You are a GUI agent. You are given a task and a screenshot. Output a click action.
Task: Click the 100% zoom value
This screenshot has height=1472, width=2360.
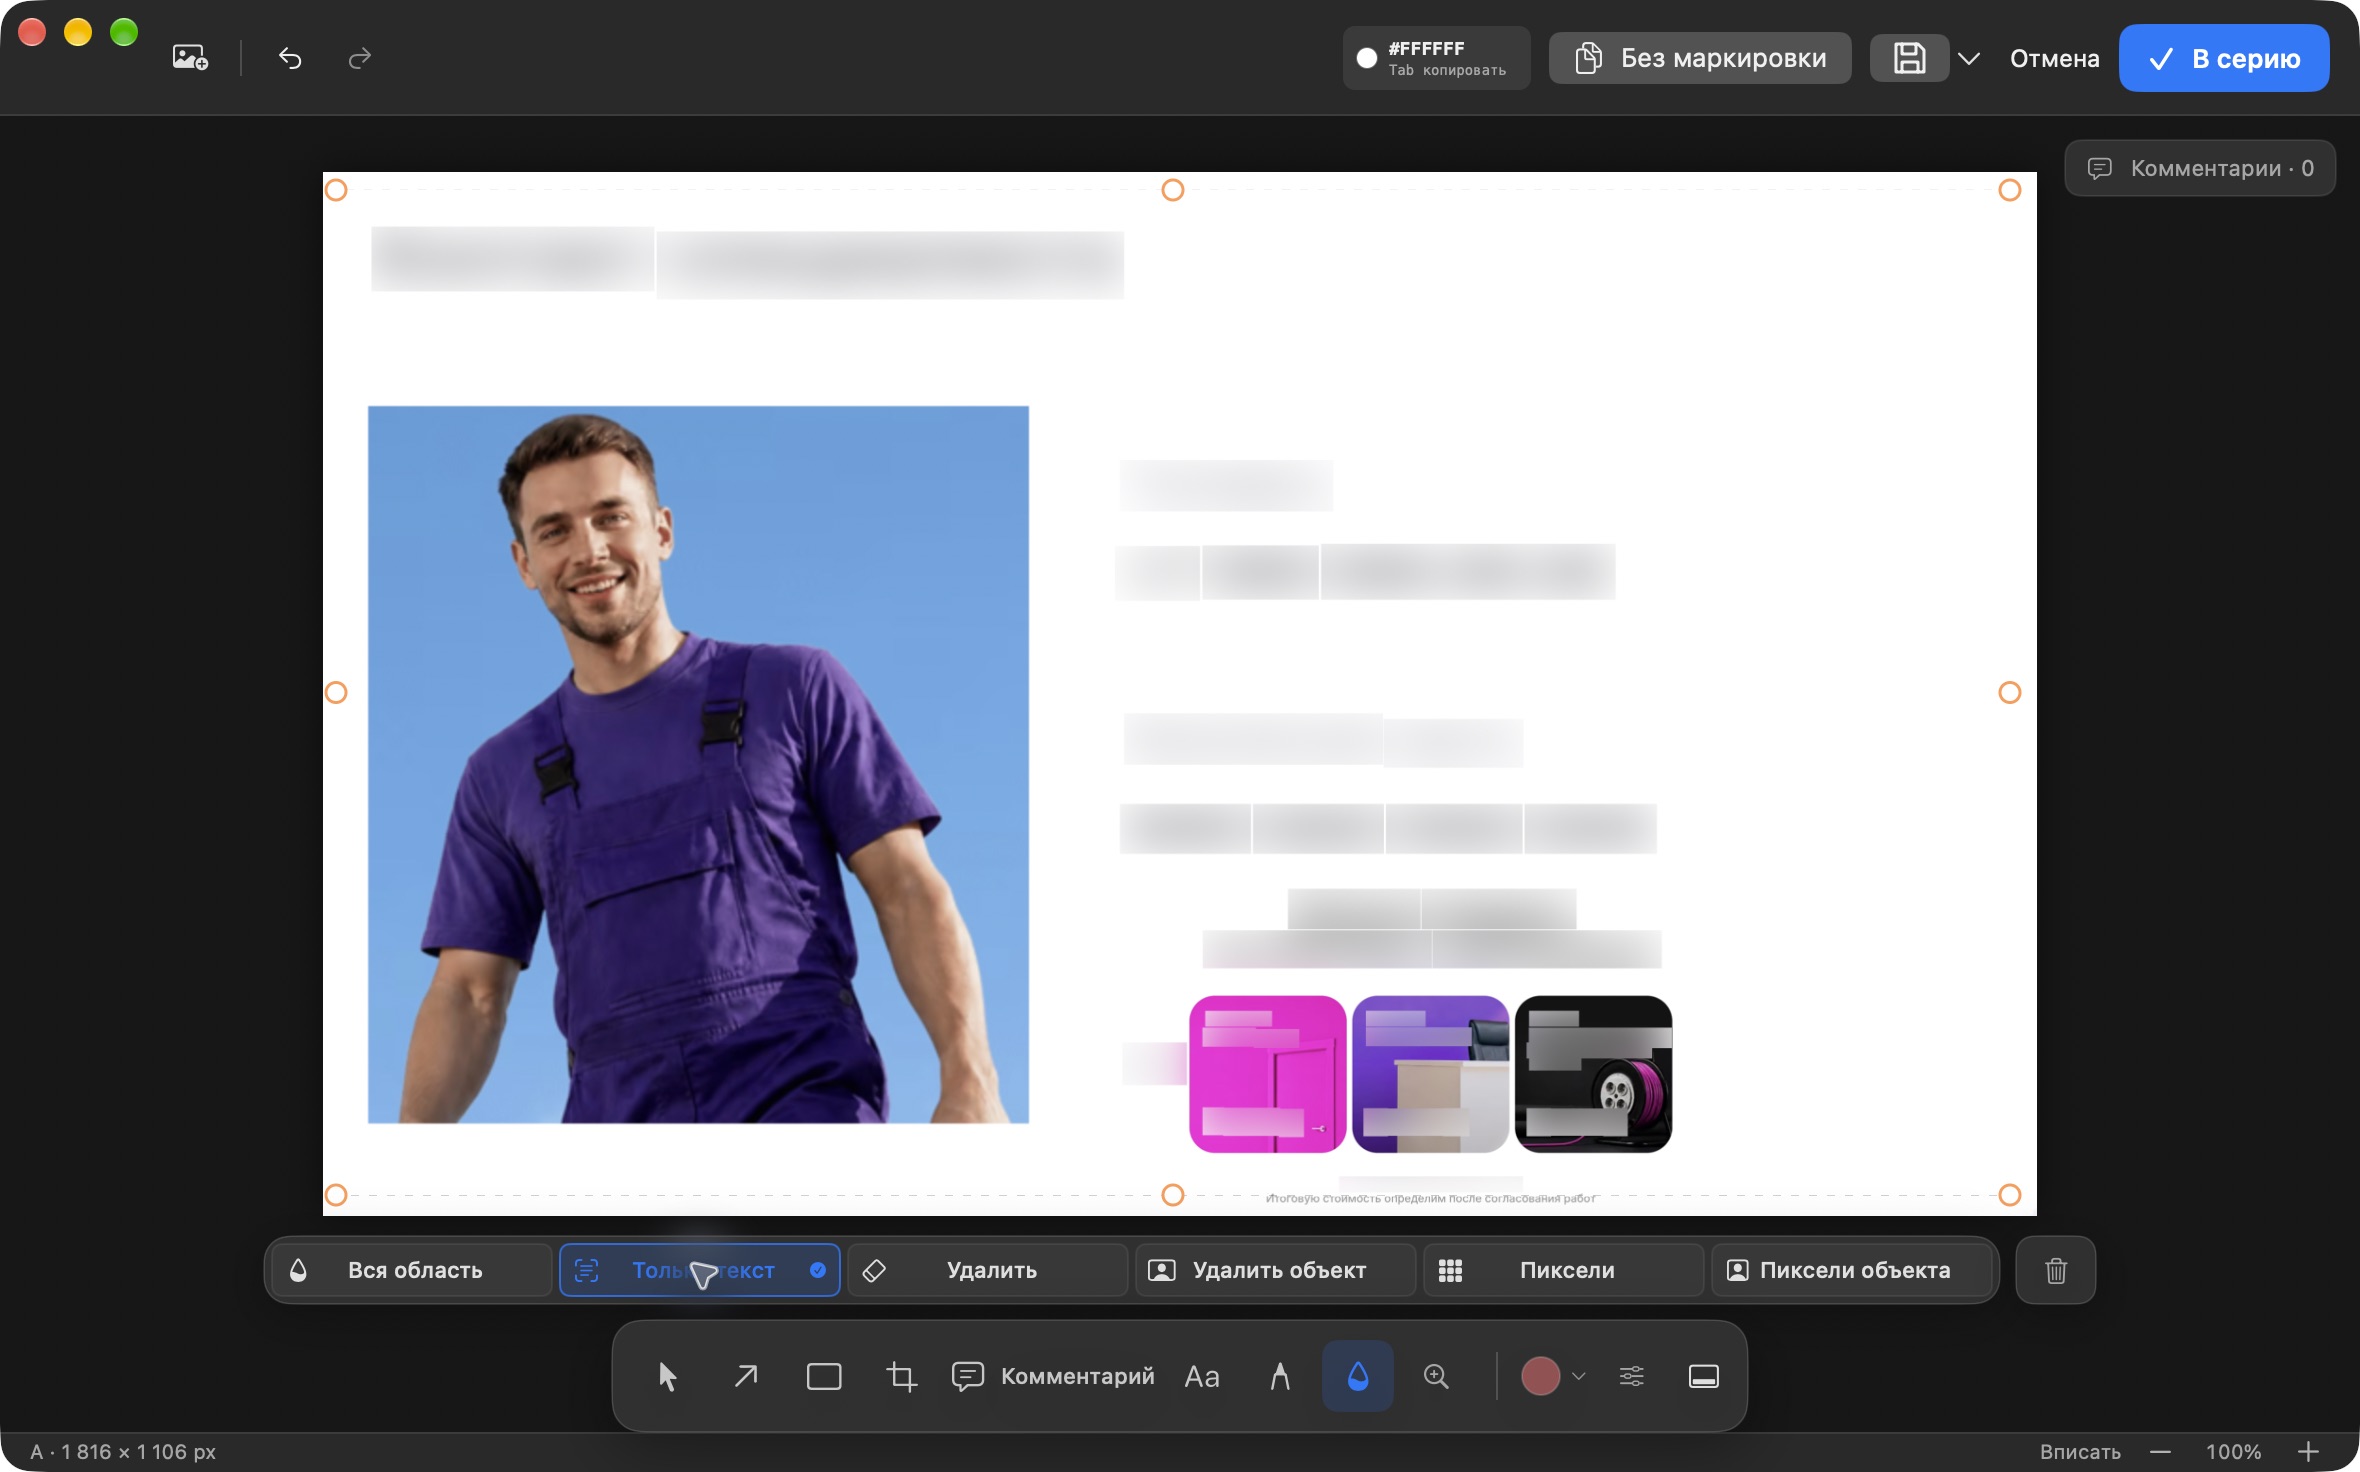click(x=2233, y=1451)
